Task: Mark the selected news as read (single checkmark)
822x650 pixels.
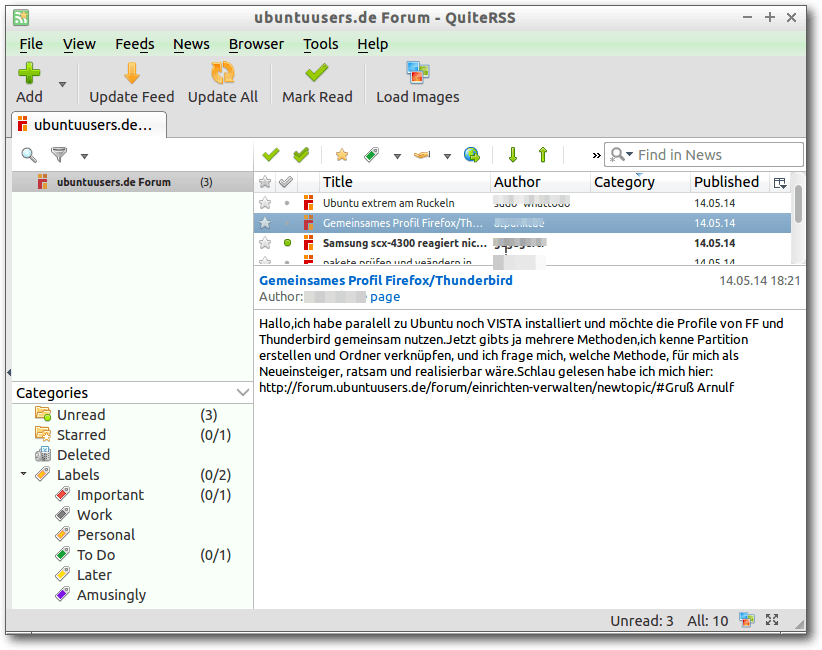Action: point(271,155)
